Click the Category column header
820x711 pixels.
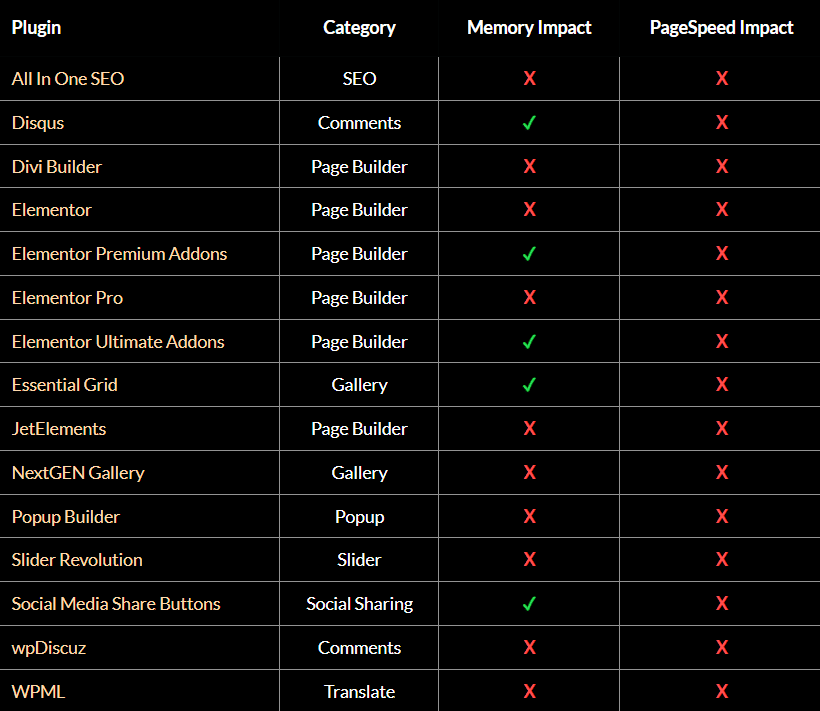(x=359, y=28)
